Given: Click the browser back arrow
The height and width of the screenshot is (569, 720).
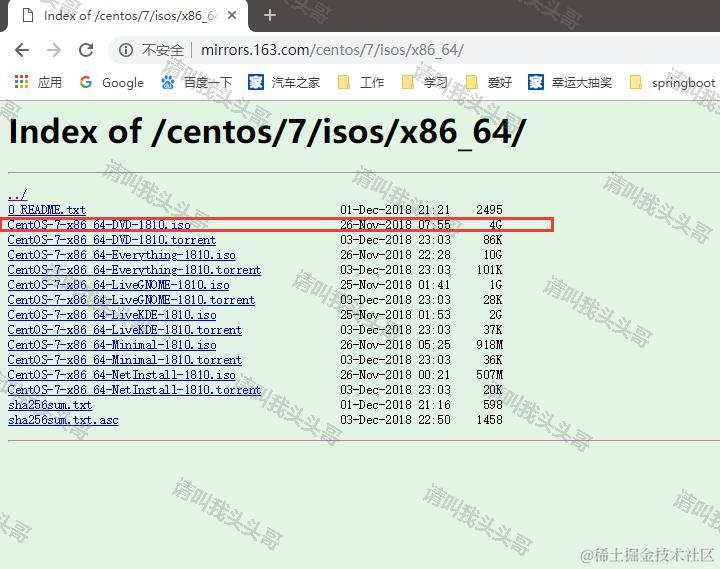Looking at the screenshot, I should [x=22, y=50].
